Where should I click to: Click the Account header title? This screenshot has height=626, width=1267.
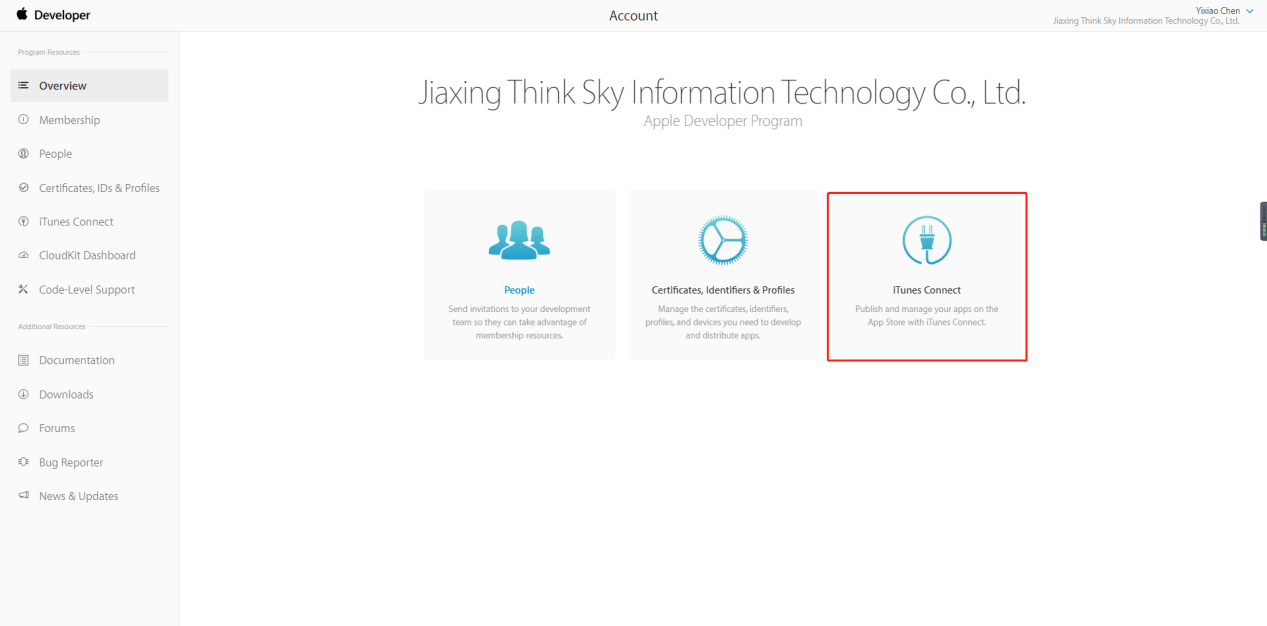pyautogui.click(x=633, y=16)
